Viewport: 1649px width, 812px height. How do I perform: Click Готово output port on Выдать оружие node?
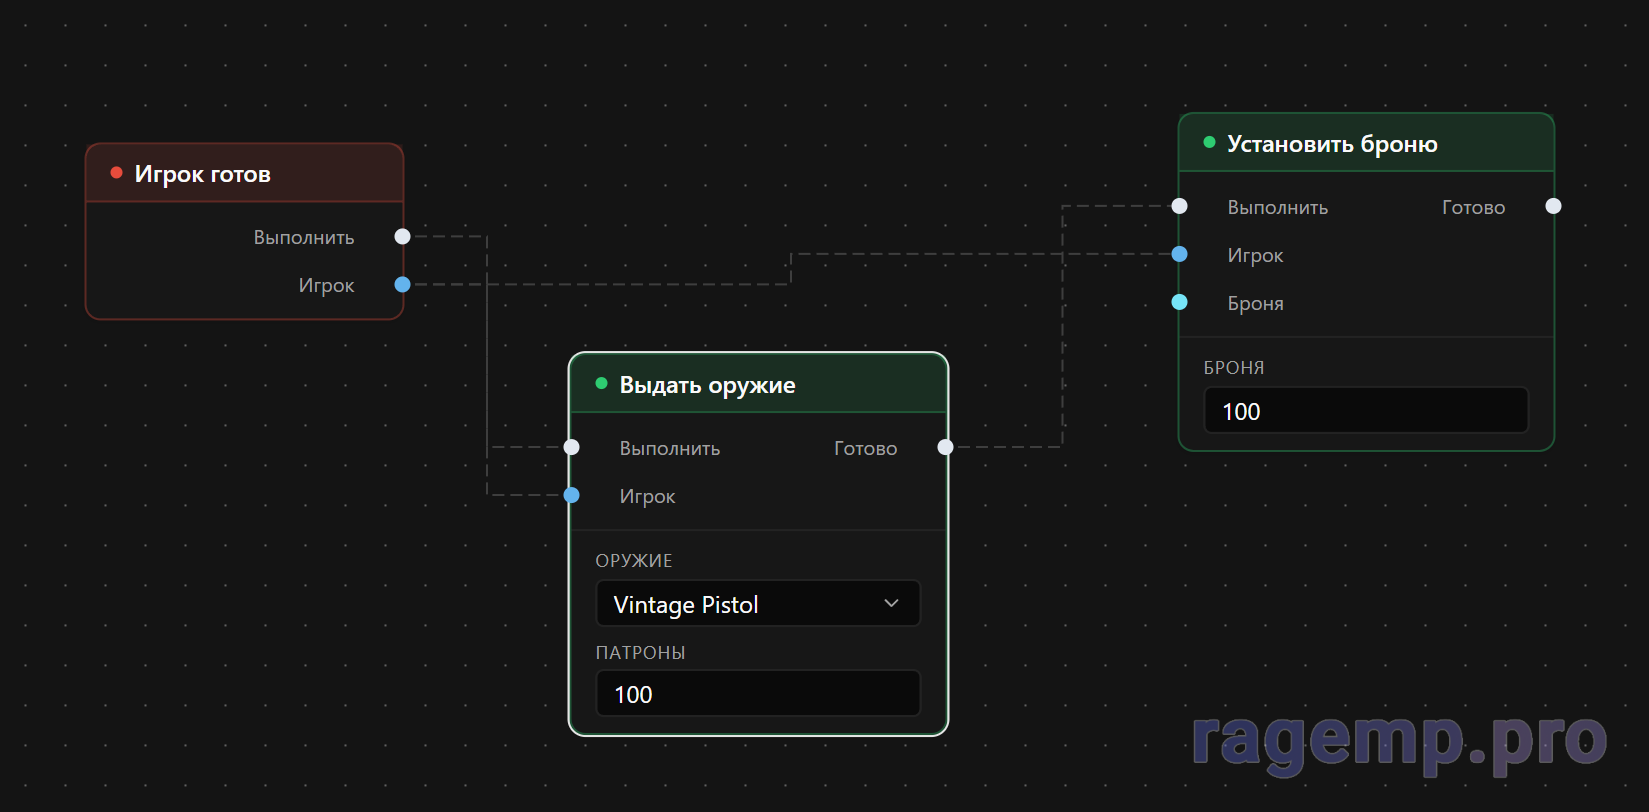[x=945, y=447]
